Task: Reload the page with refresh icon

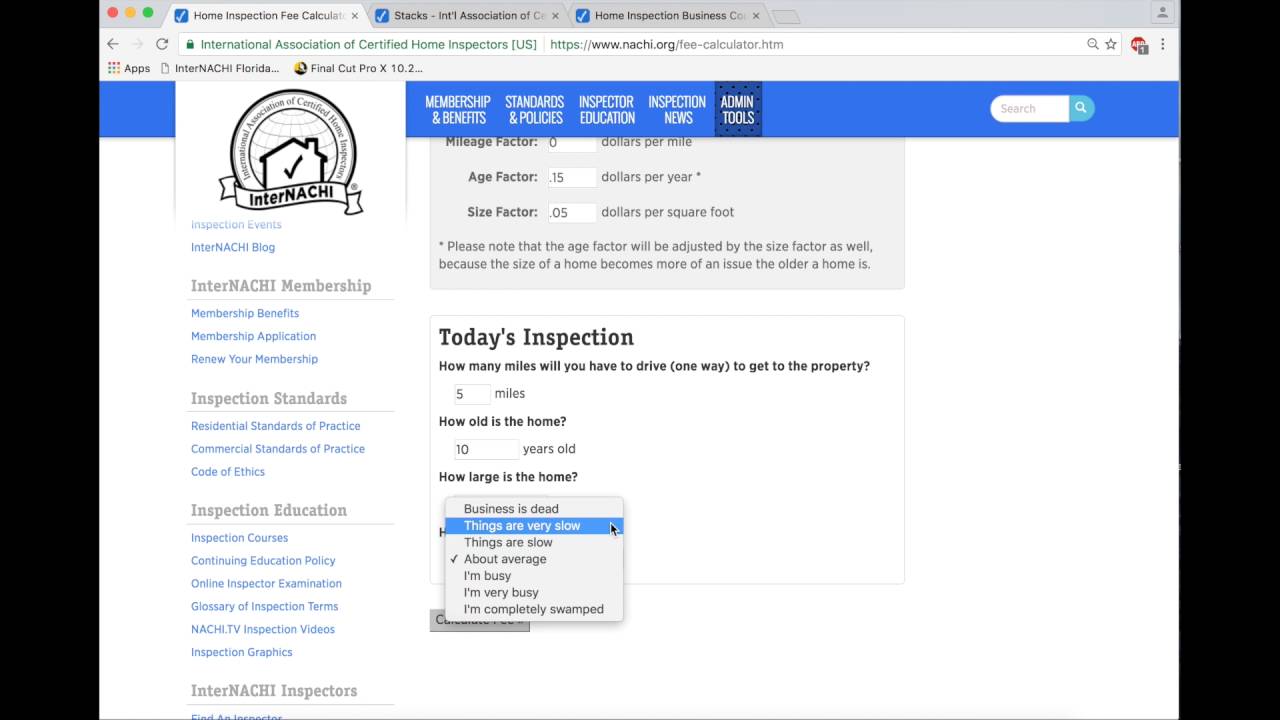Action: (x=162, y=44)
